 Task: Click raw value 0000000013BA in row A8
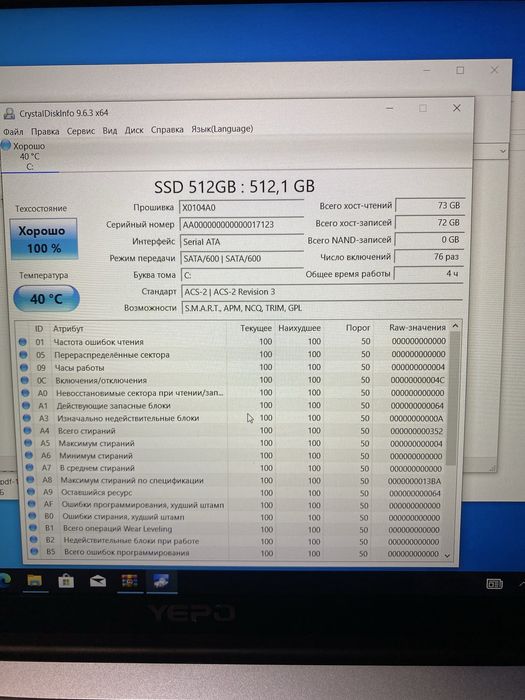tap(414, 481)
